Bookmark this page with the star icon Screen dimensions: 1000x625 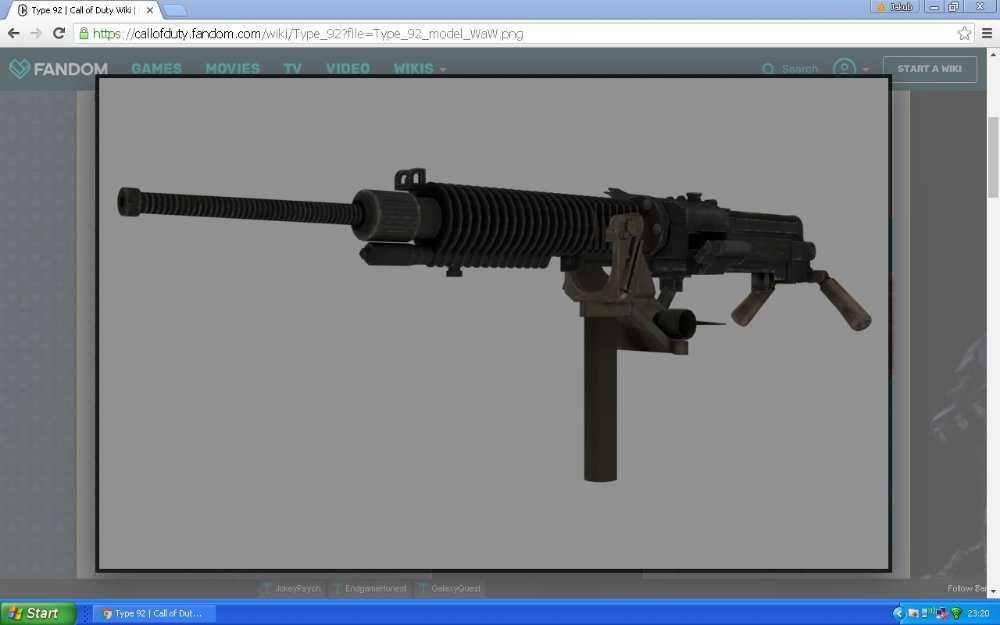[964, 33]
